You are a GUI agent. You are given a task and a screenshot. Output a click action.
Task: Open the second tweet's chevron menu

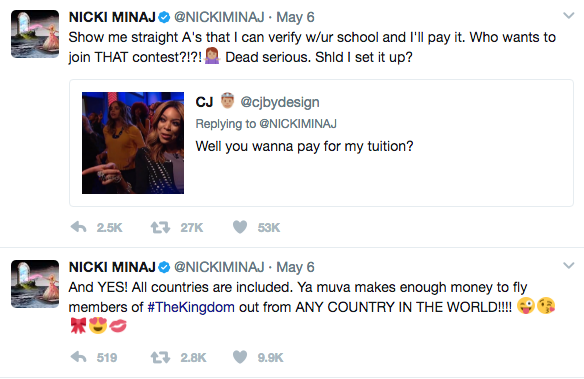568,265
